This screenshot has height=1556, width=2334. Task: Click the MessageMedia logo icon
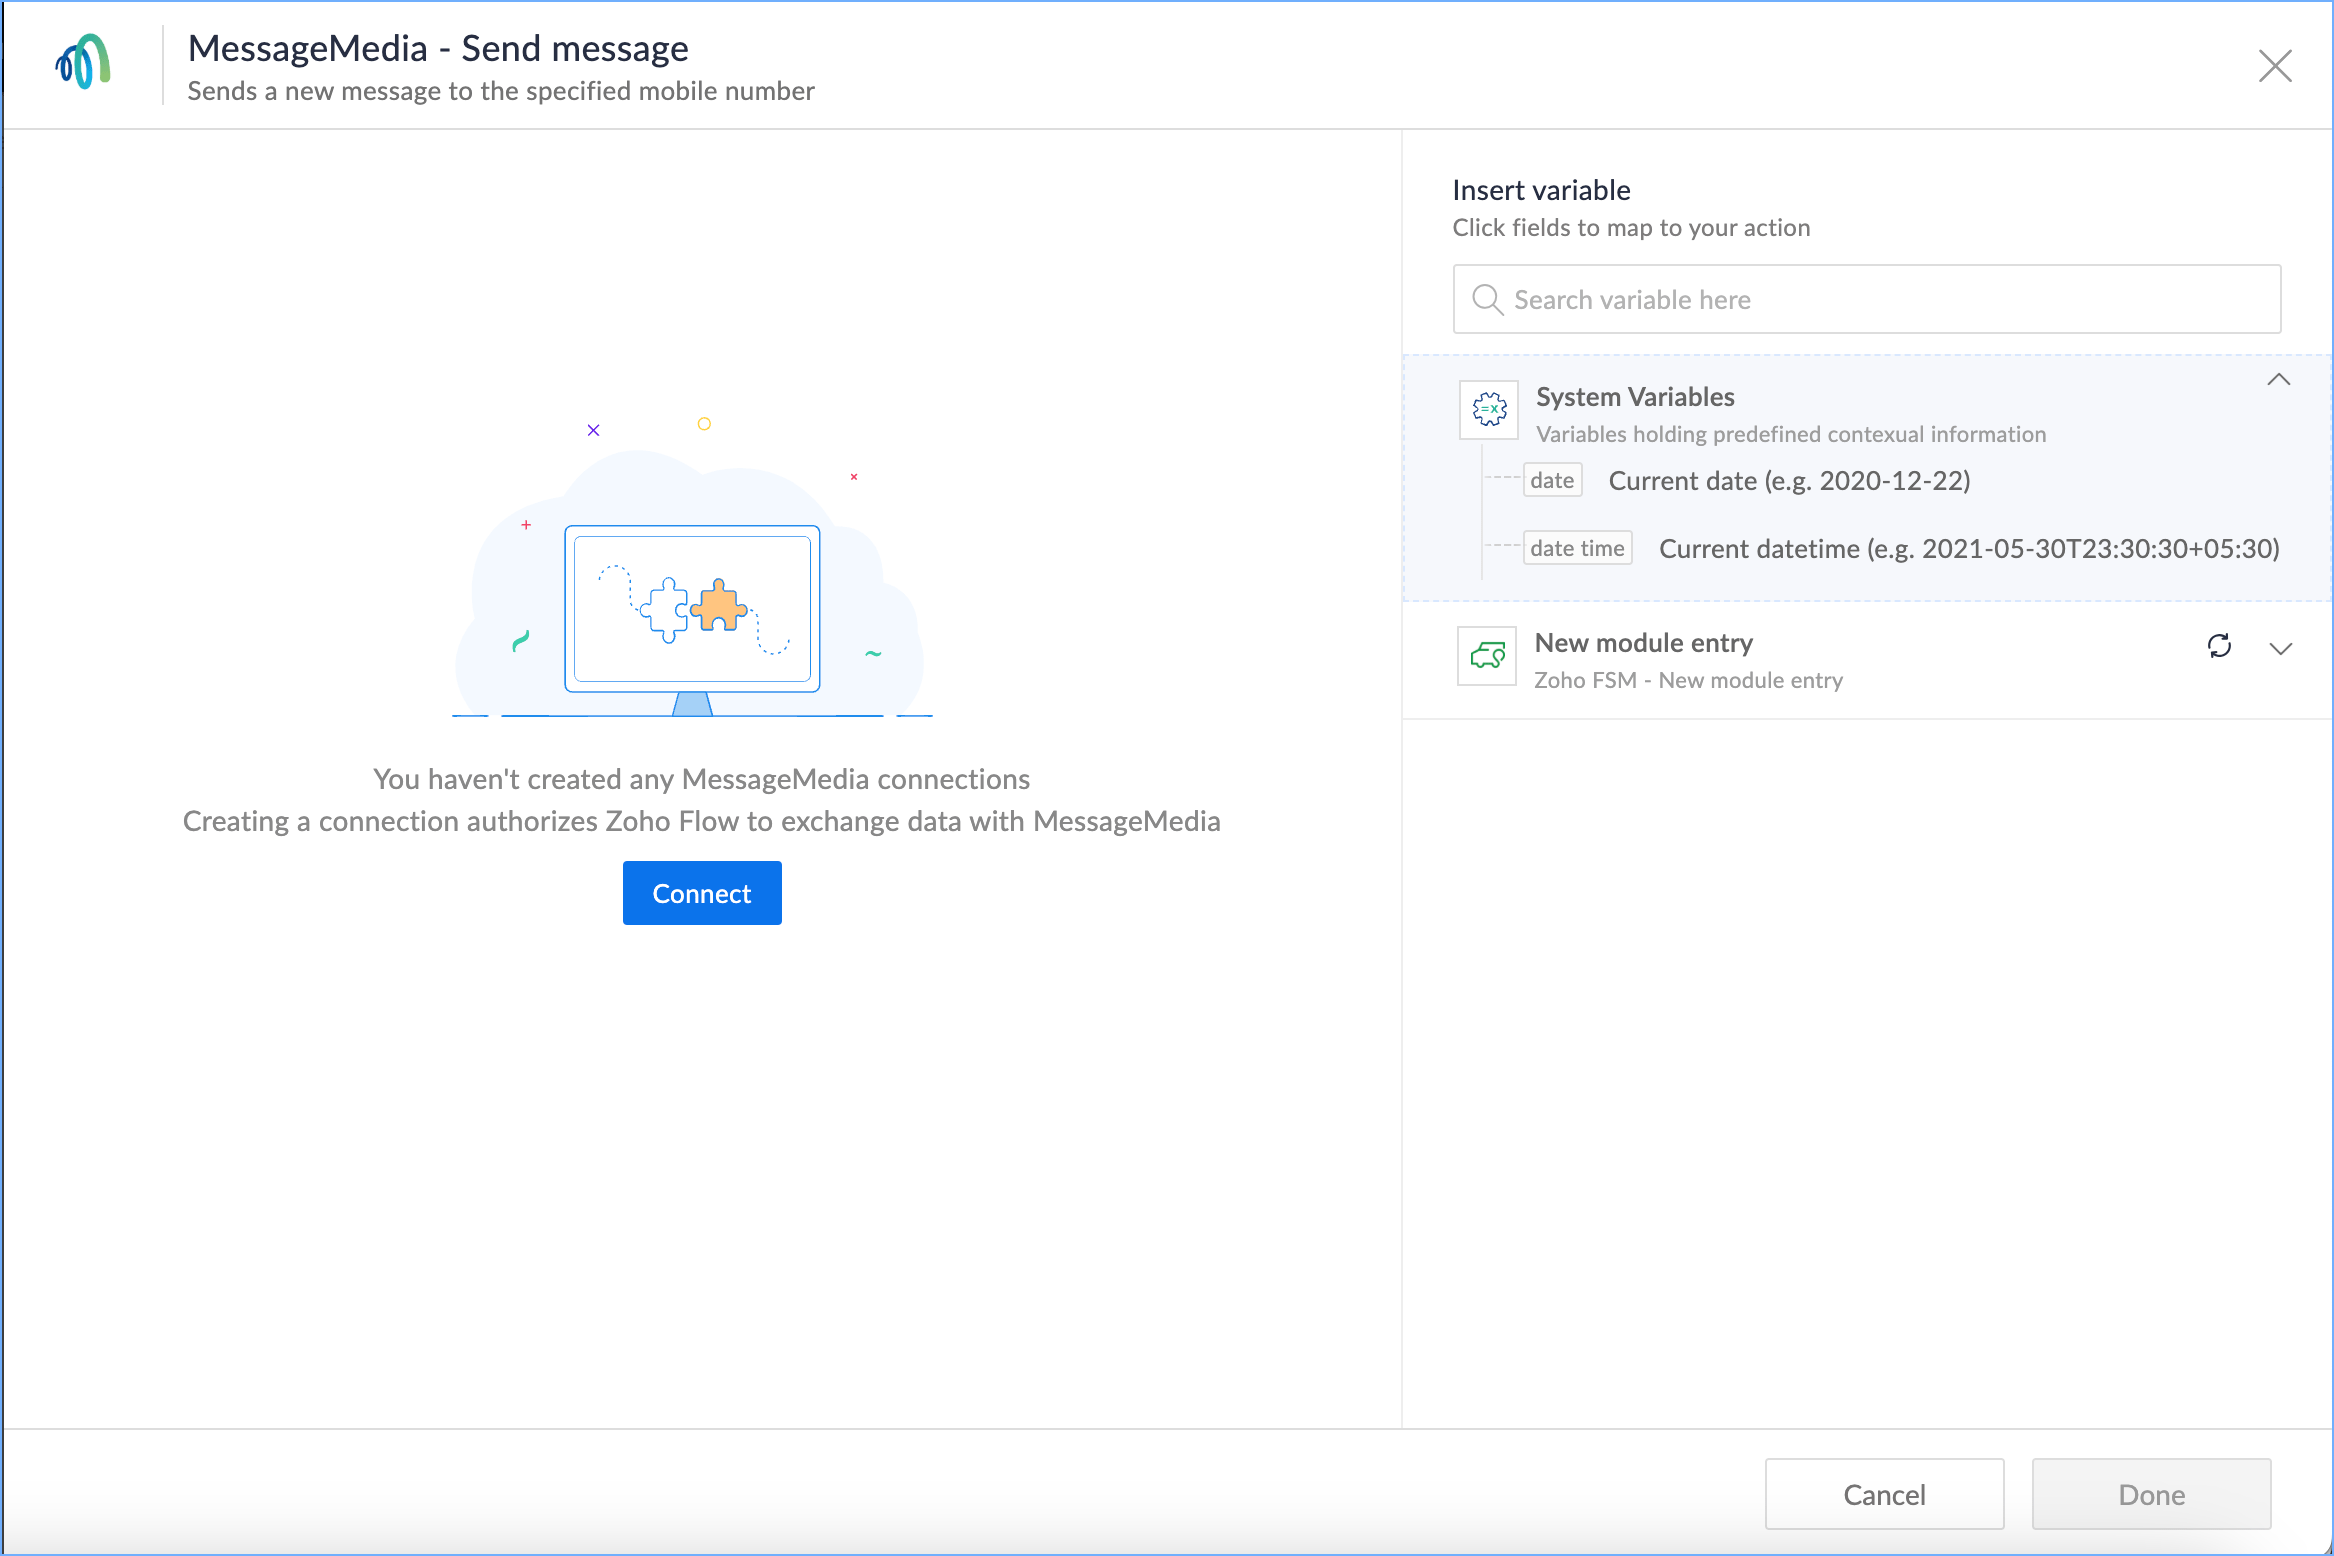coord(83,62)
